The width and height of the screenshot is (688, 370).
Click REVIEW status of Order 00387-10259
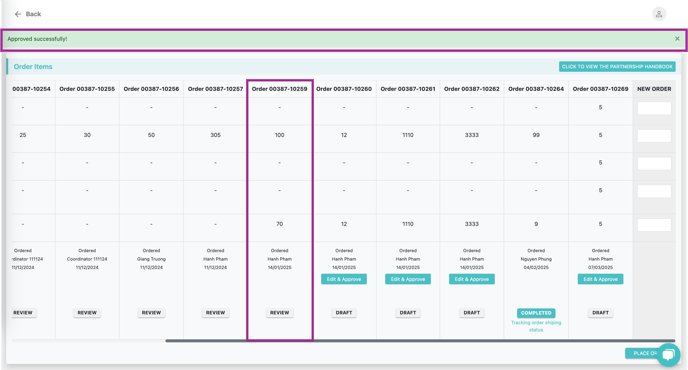[x=280, y=313]
